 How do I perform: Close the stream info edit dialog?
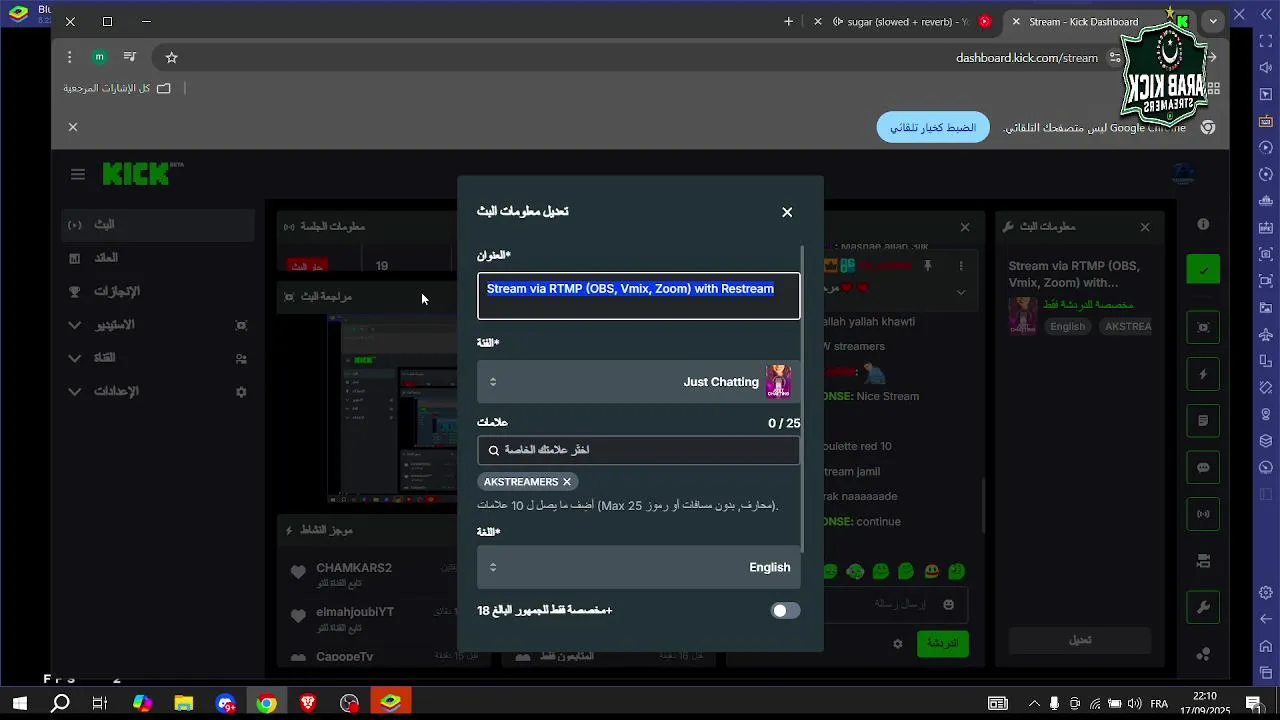(787, 212)
